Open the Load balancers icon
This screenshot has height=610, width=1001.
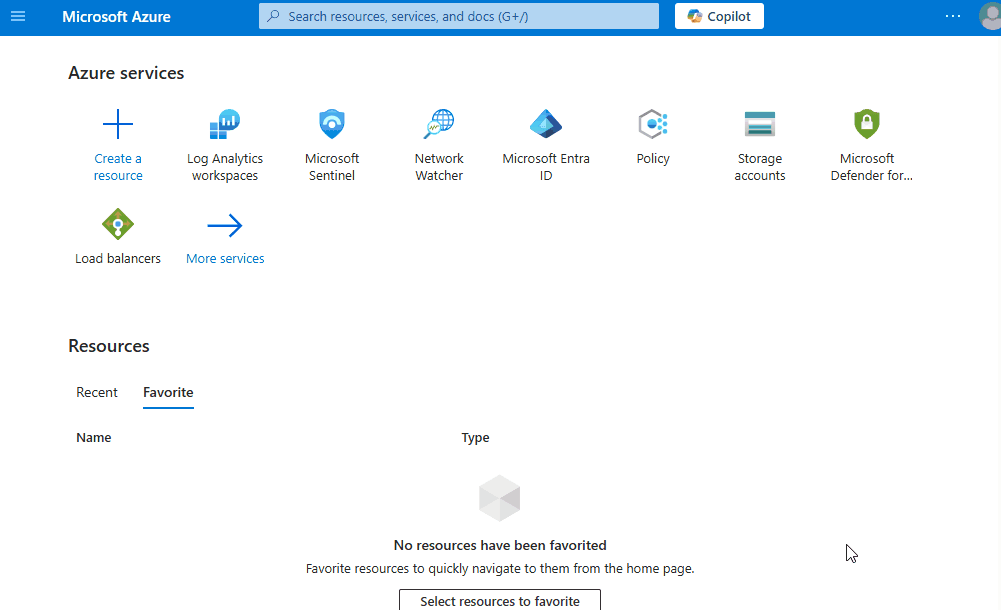[118, 224]
